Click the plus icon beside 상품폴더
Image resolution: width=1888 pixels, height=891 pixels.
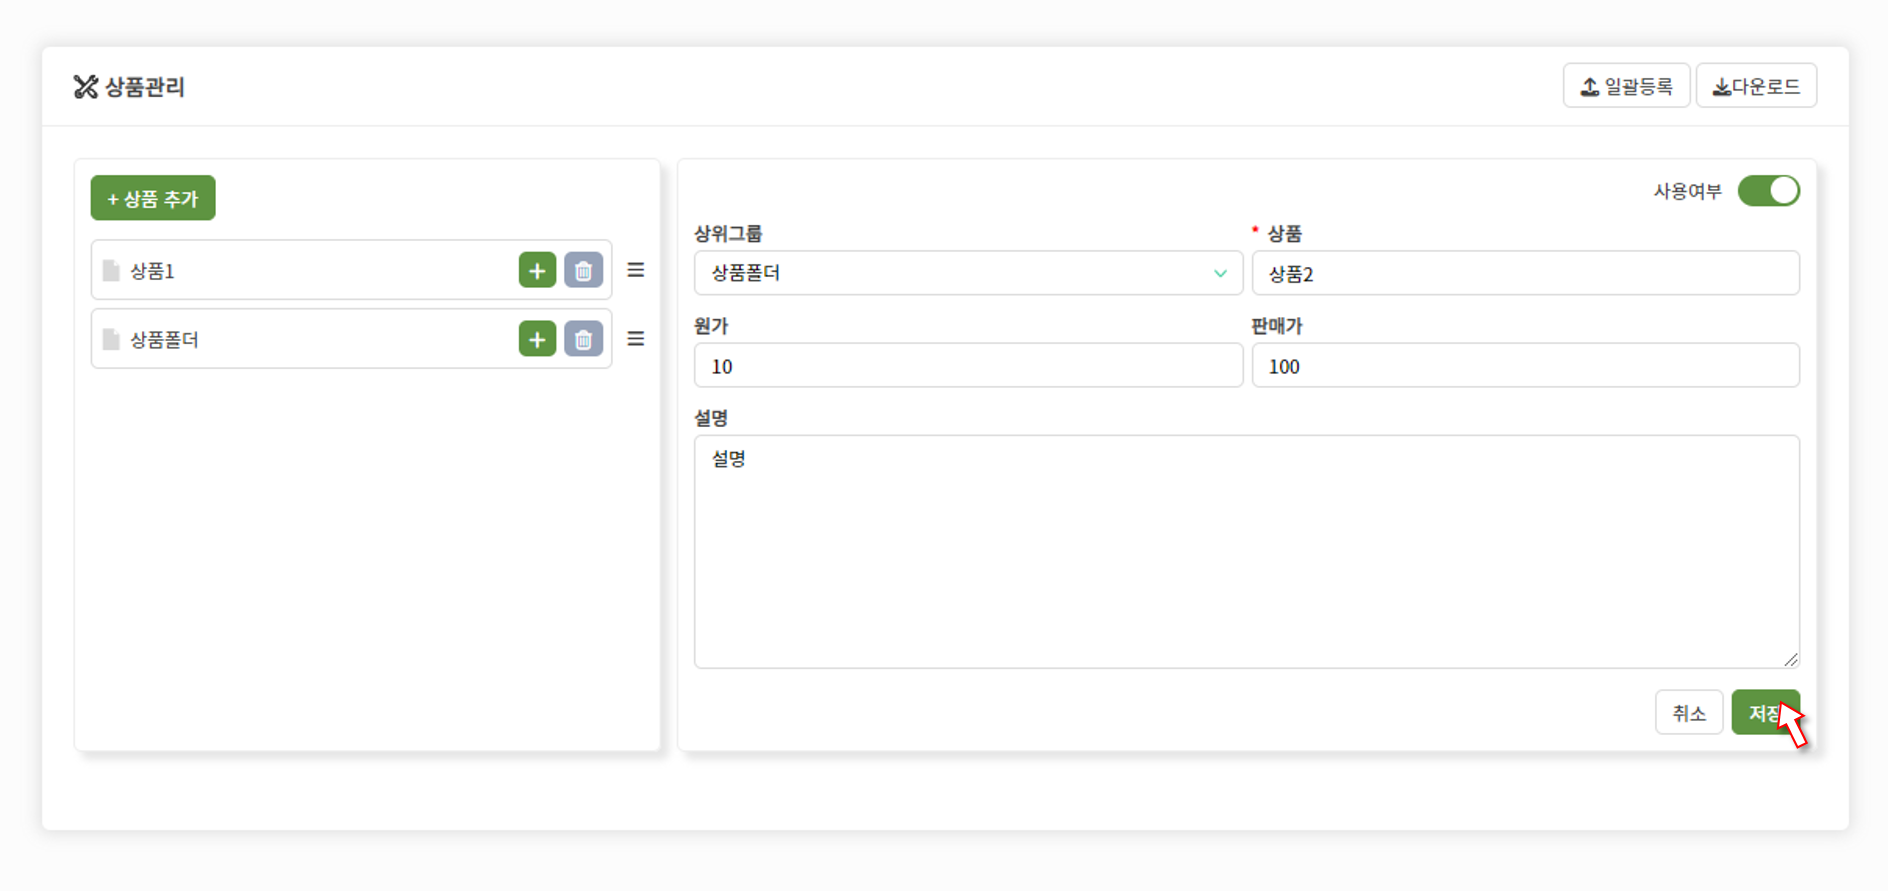pyautogui.click(x=537, y=339)
